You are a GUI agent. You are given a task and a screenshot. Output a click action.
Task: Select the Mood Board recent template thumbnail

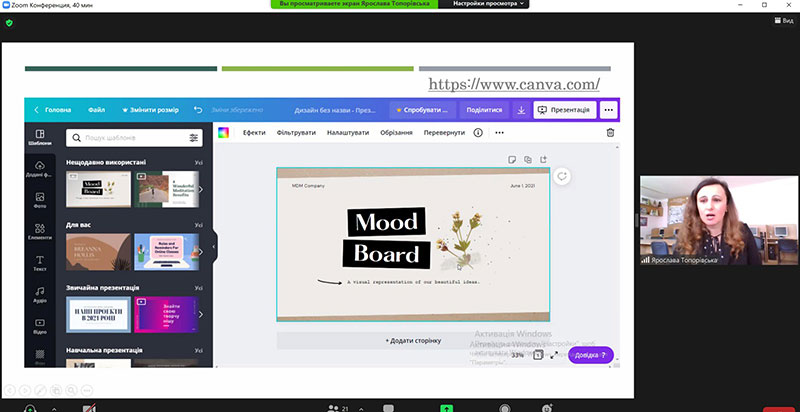tap(98, 189)
